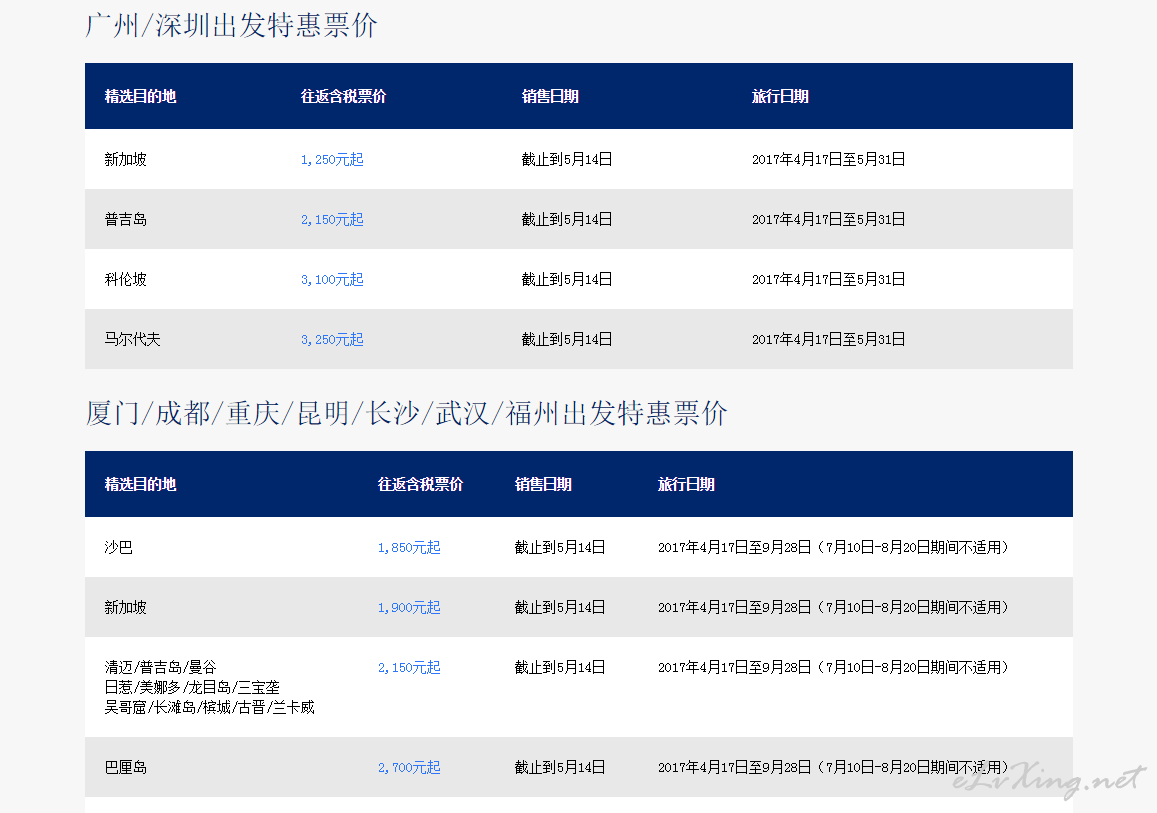Open the 2,700元起 fare link for 巴厘岛
This screenshot has width=1157, height=813.
pyautogui.click(x=409, y=767)
